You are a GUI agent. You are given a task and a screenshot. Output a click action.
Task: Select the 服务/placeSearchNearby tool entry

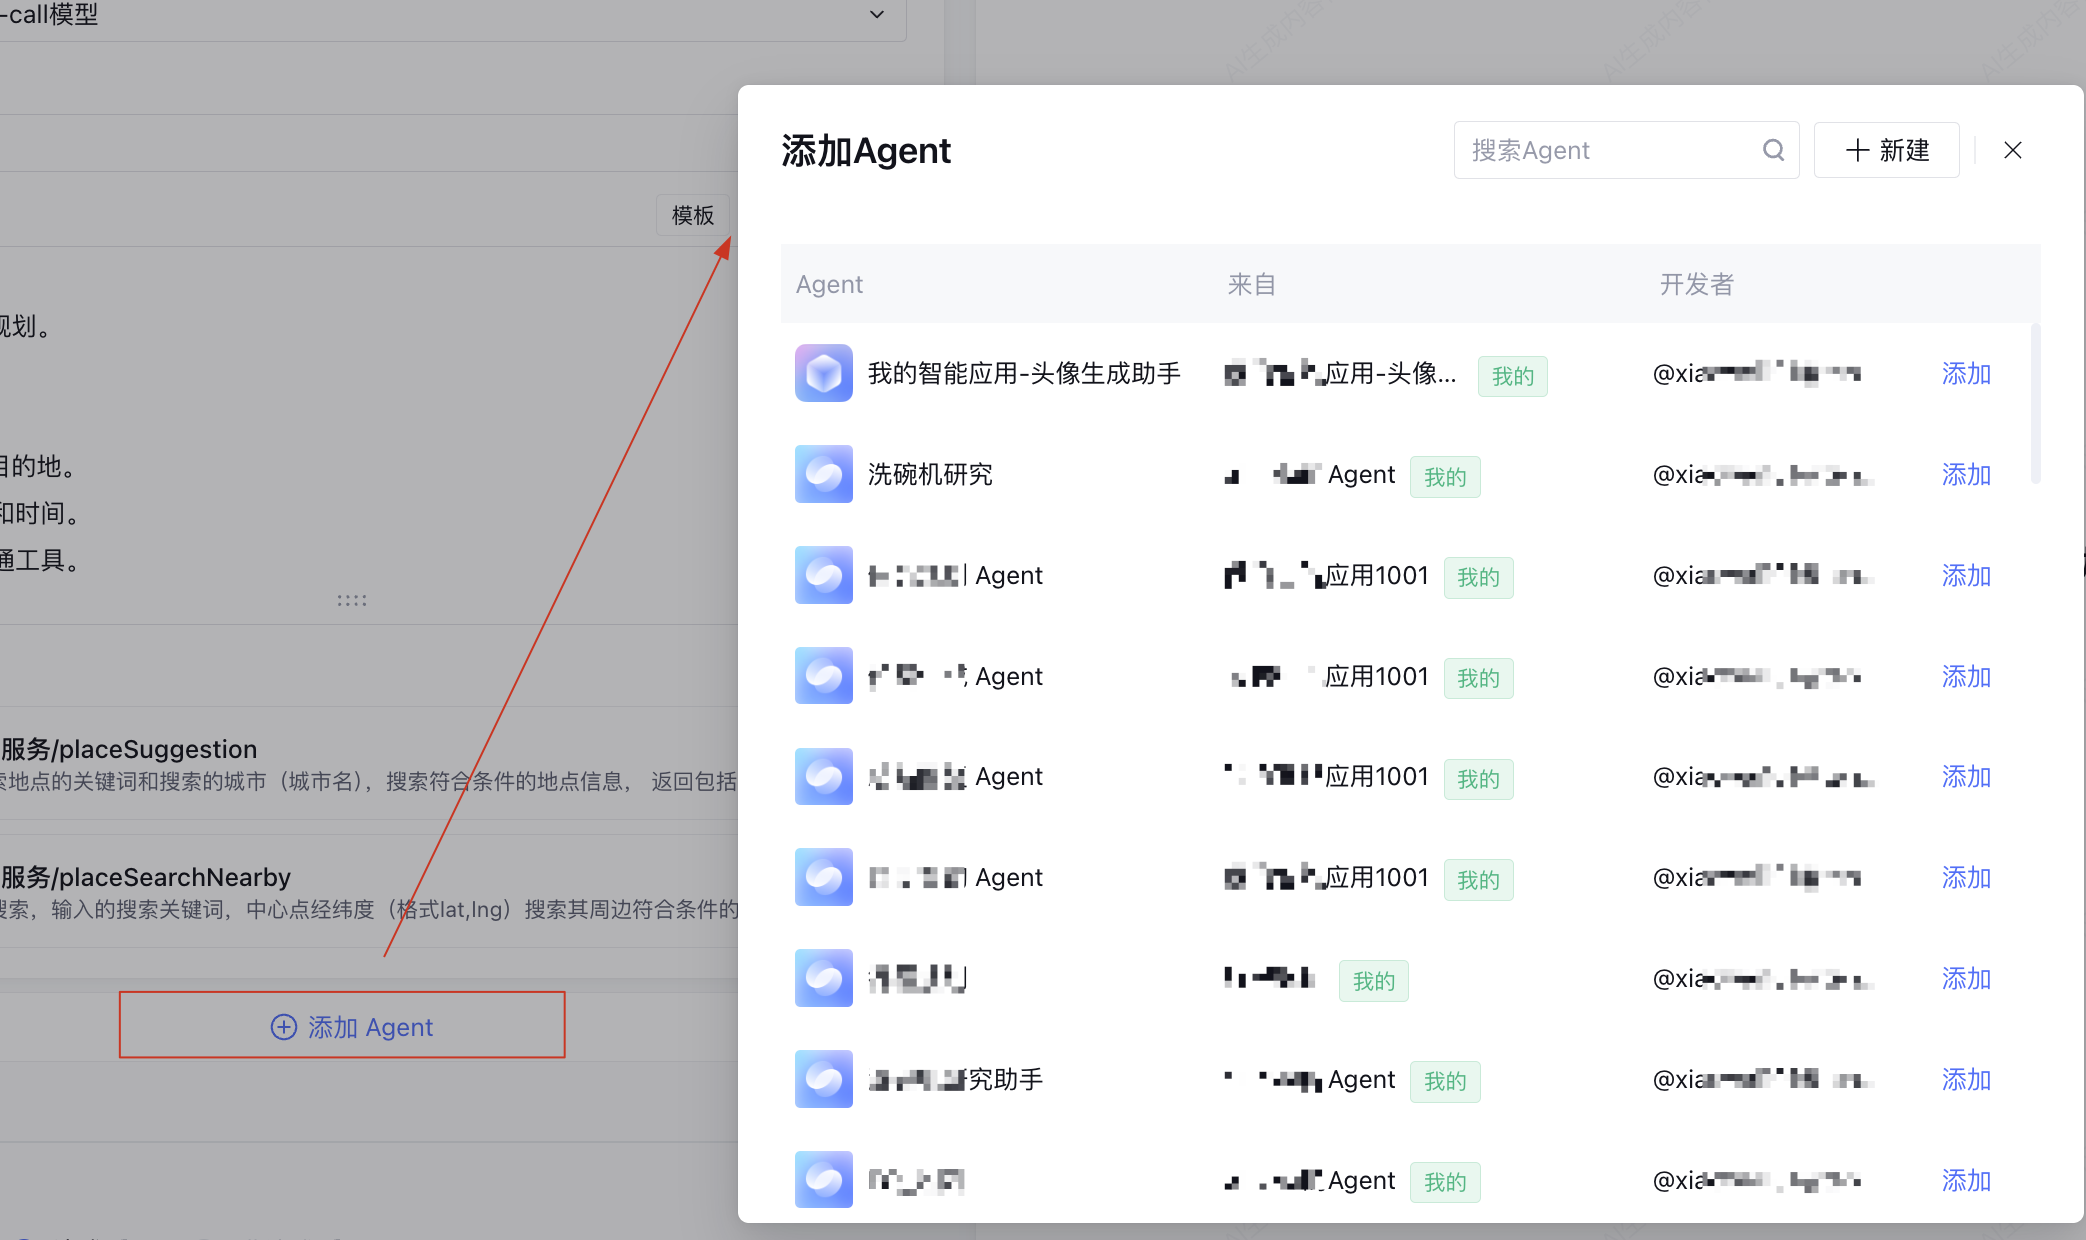[x=368, y=892]
